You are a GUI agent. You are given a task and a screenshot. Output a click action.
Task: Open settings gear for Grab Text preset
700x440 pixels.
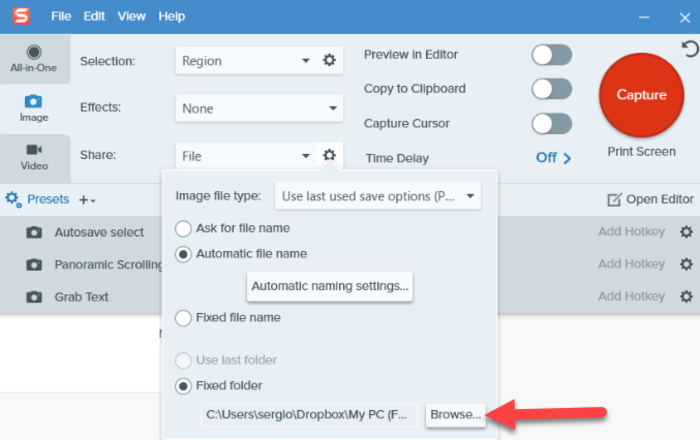point(686,297)
